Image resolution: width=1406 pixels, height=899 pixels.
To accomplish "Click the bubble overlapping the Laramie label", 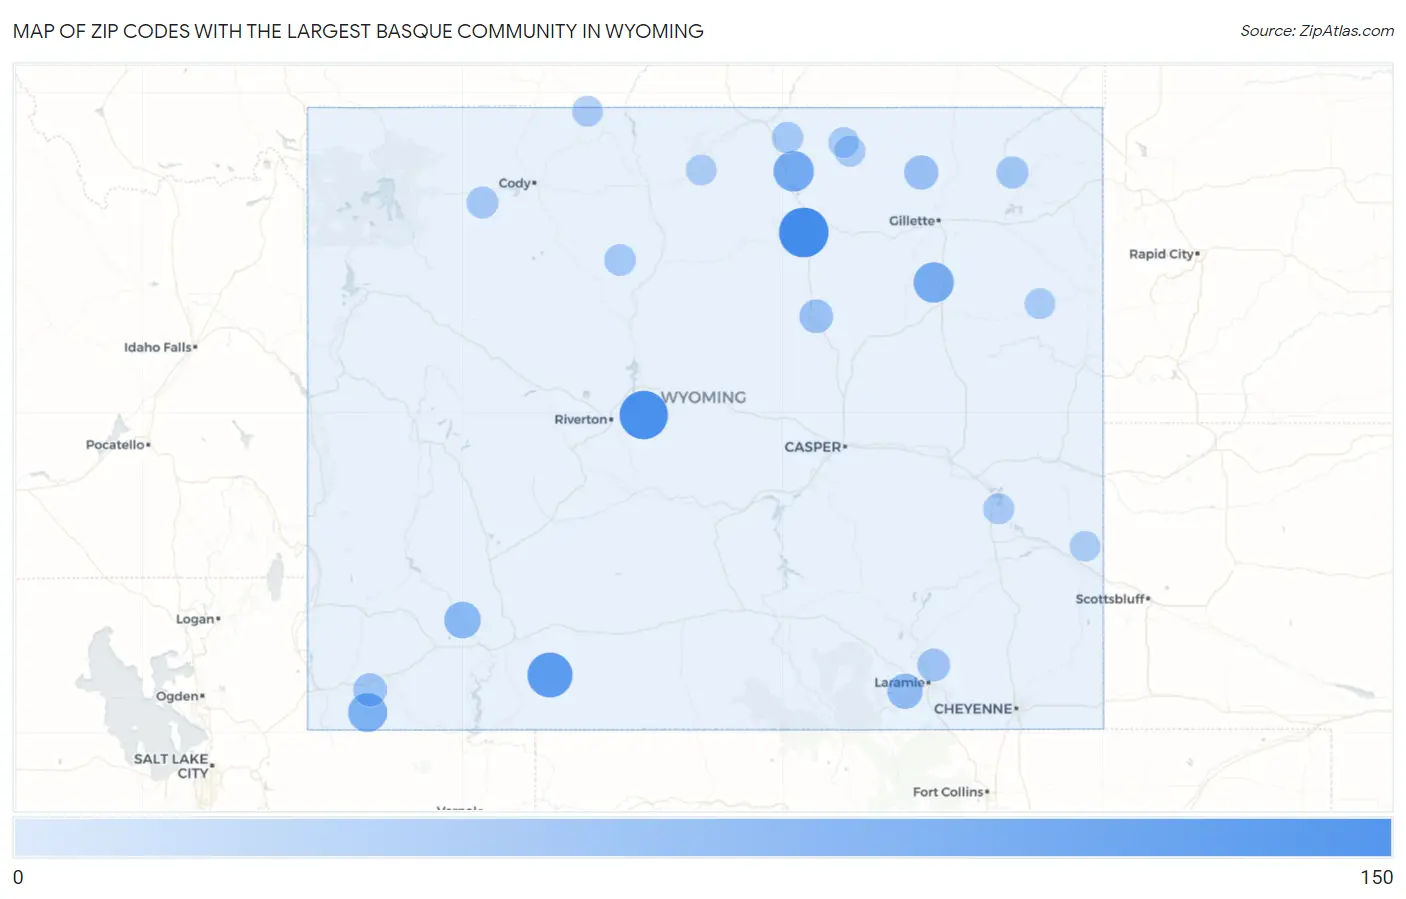I will [904, 691].
